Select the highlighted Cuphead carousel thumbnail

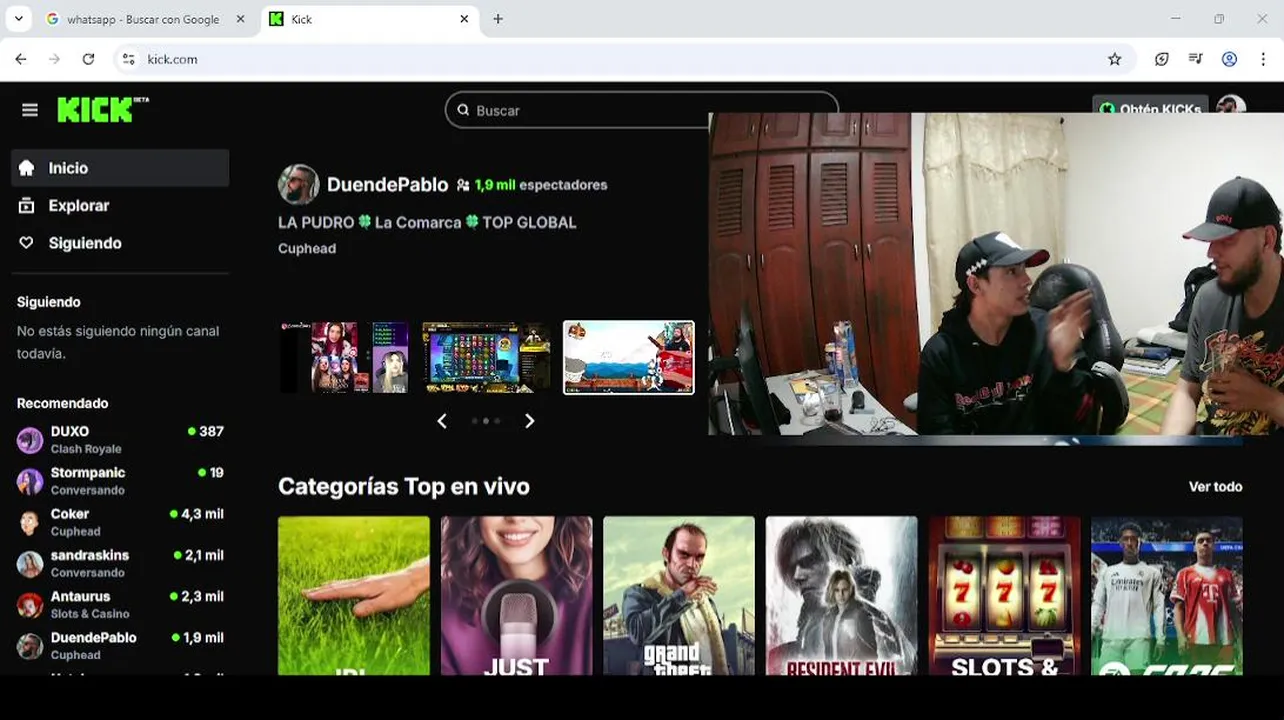[x=628, y=357]
